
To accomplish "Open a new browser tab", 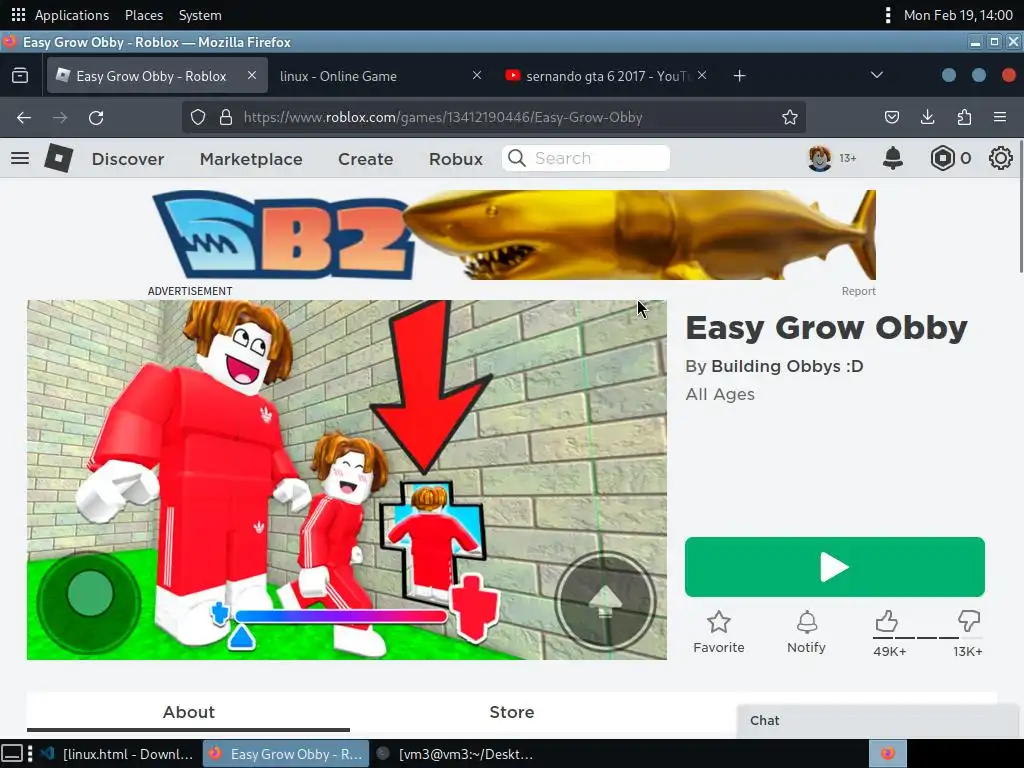I will [739, 76].
